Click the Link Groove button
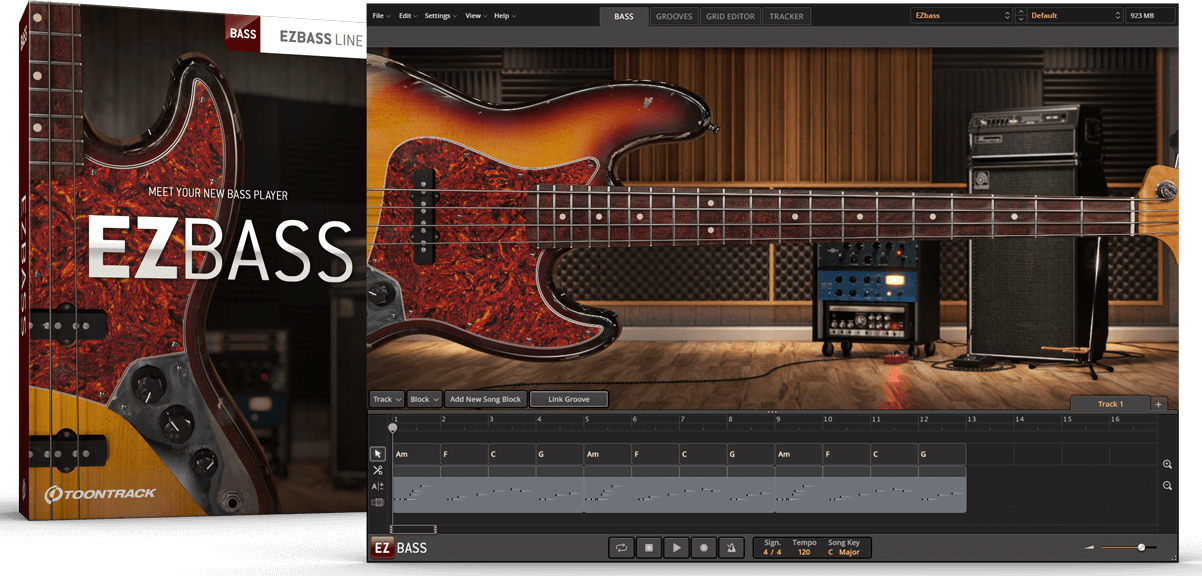 pyautogui.click(x=569, y=399)
